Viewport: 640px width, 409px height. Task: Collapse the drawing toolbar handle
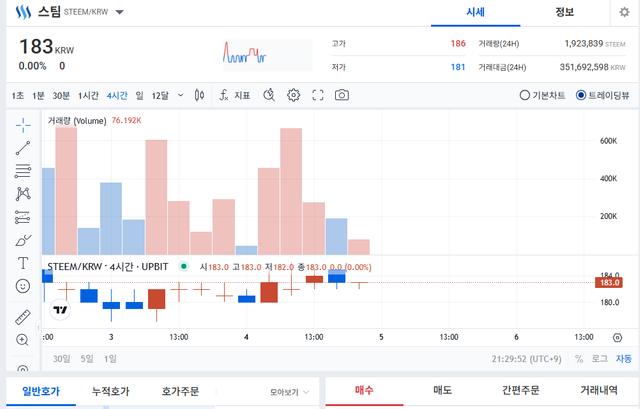(38, 327)
